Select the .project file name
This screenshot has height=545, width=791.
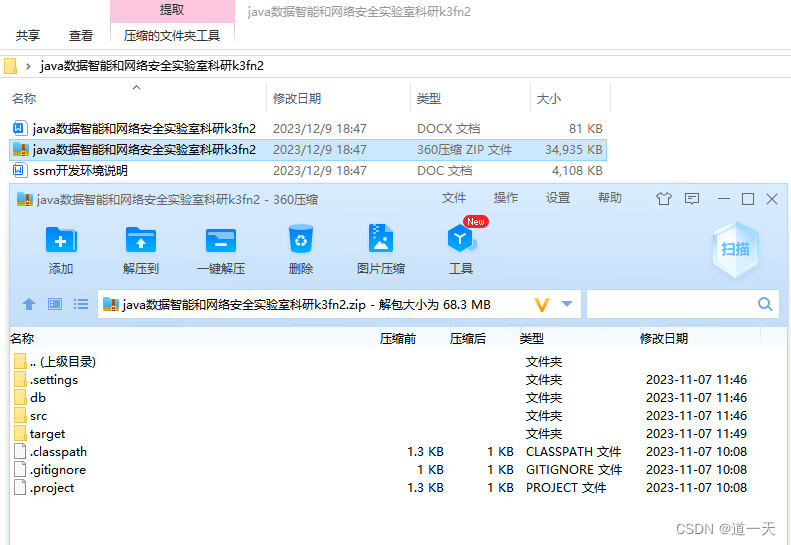tap(51, 488)
